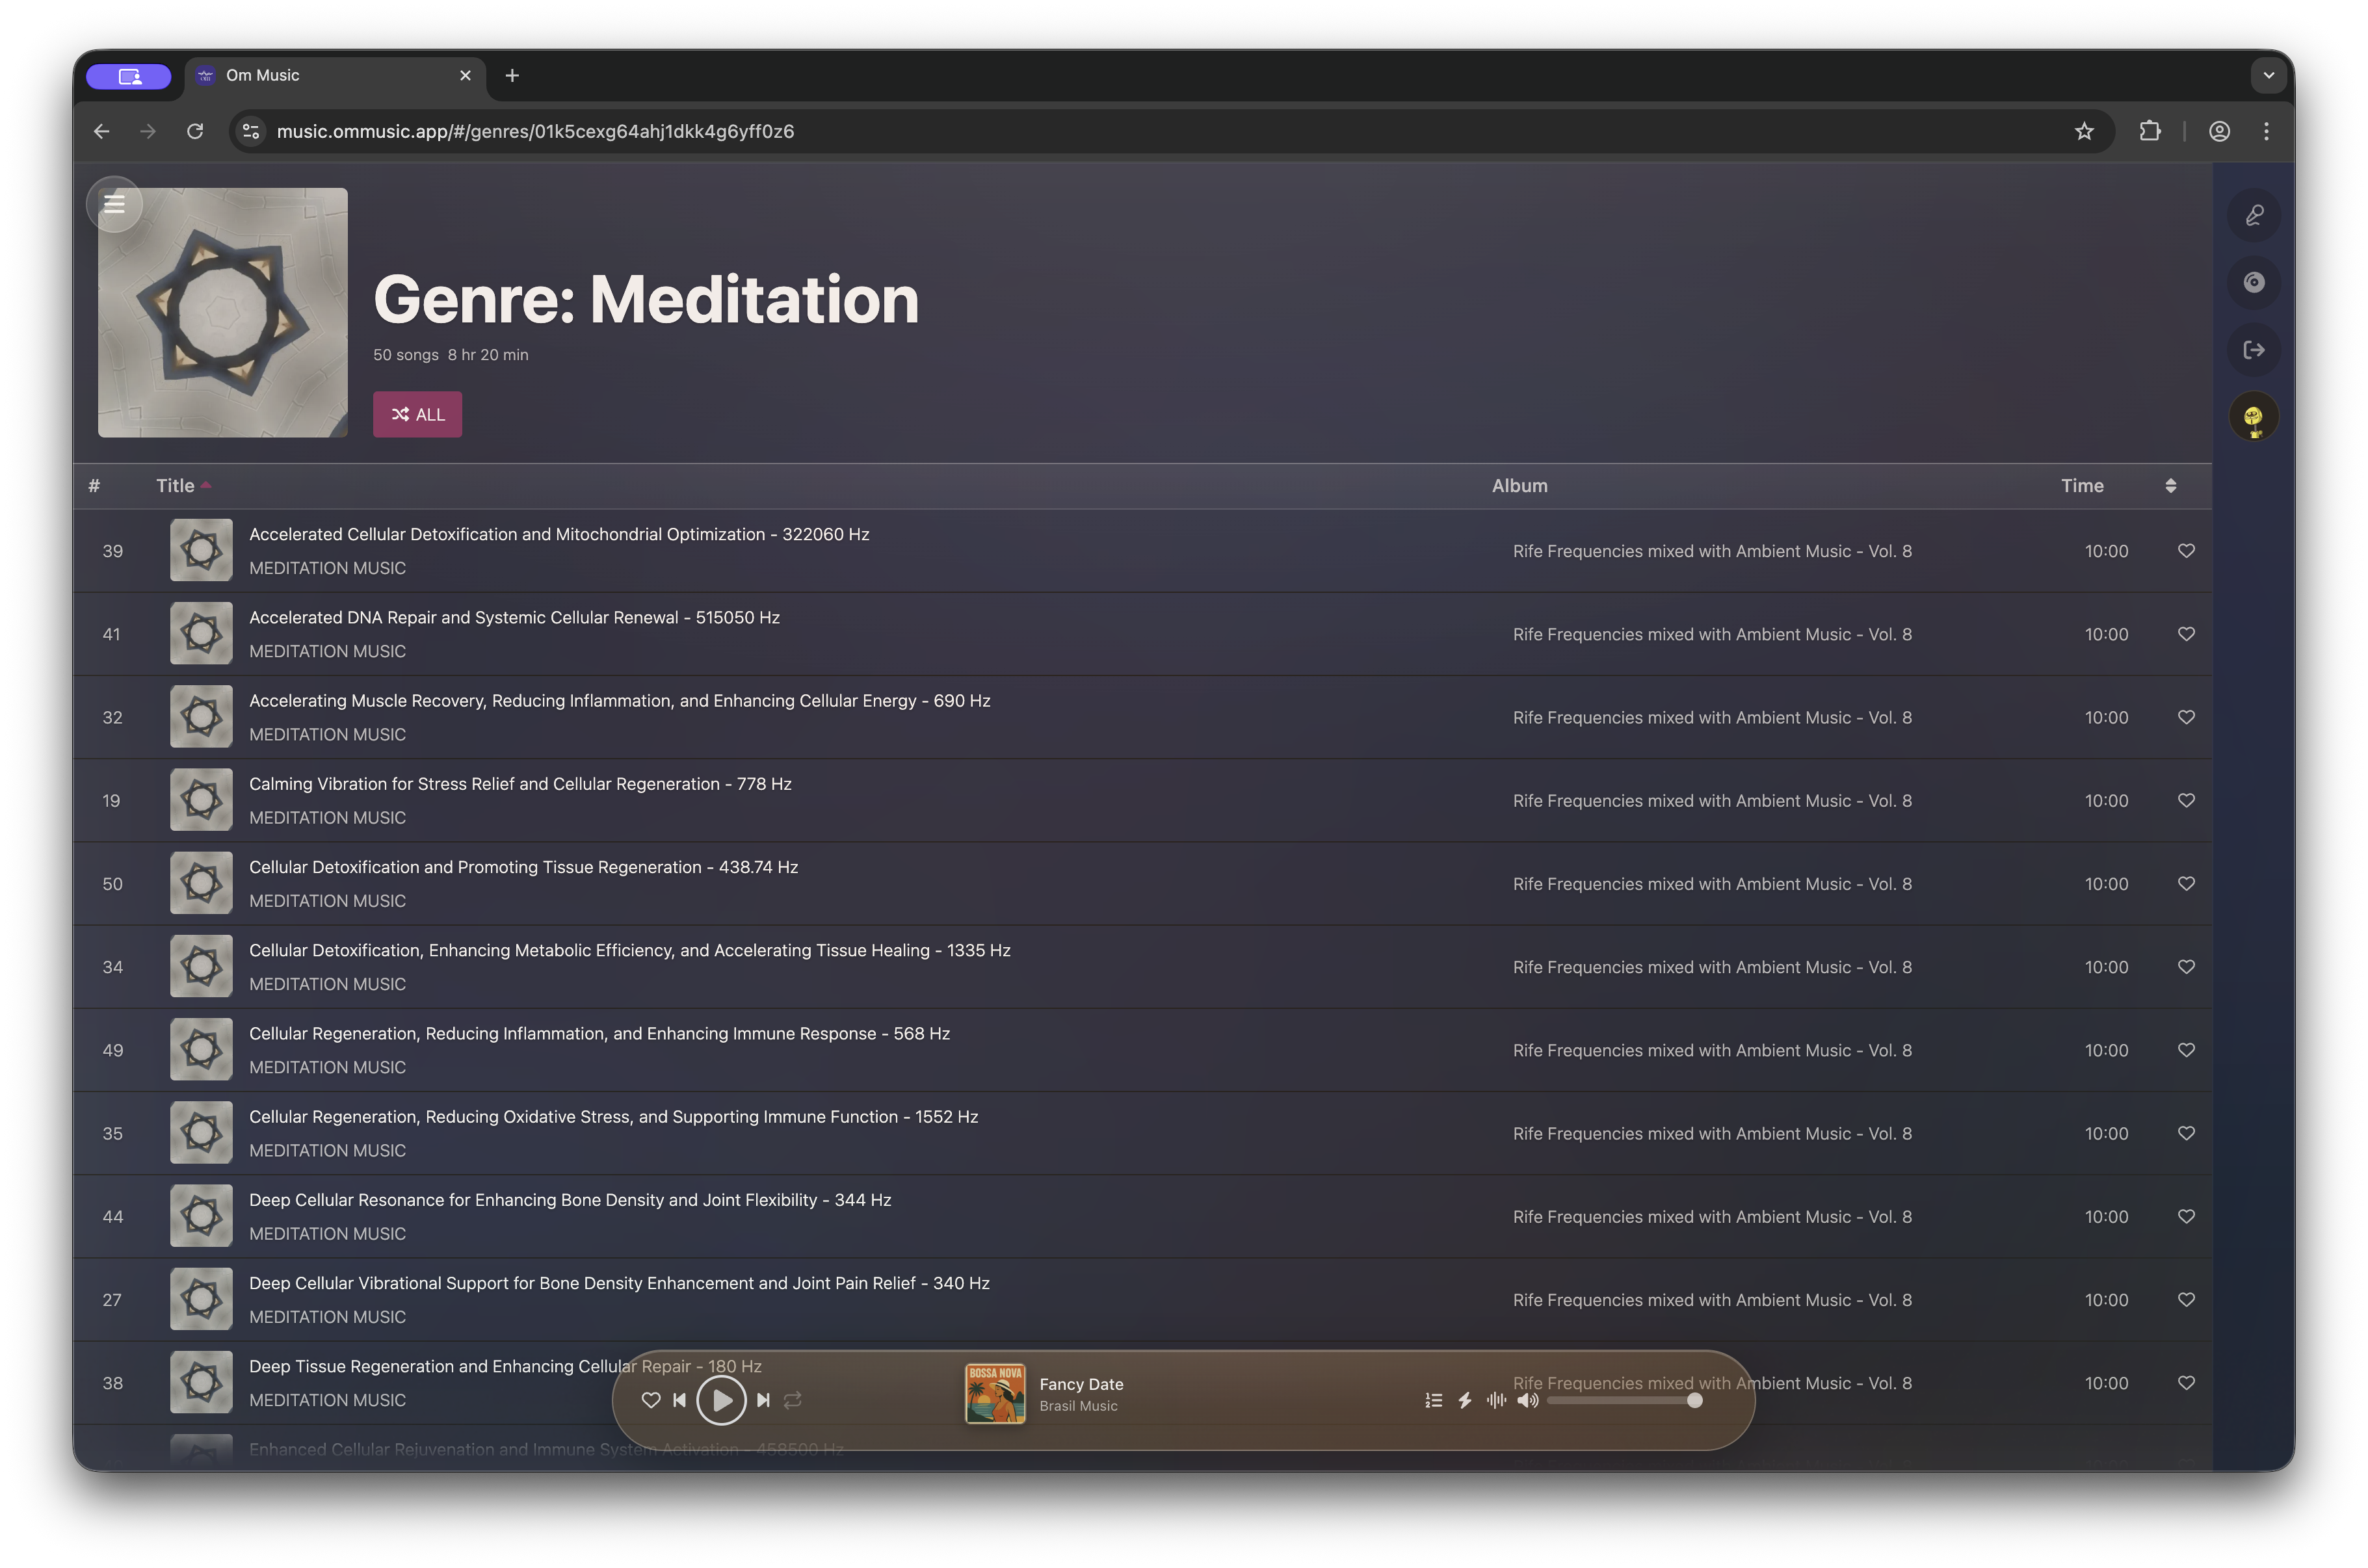This screenshot has width=2368, height=1568.
Task: Open the waveform visualizer icon in player
Action: [1496, 1400]
